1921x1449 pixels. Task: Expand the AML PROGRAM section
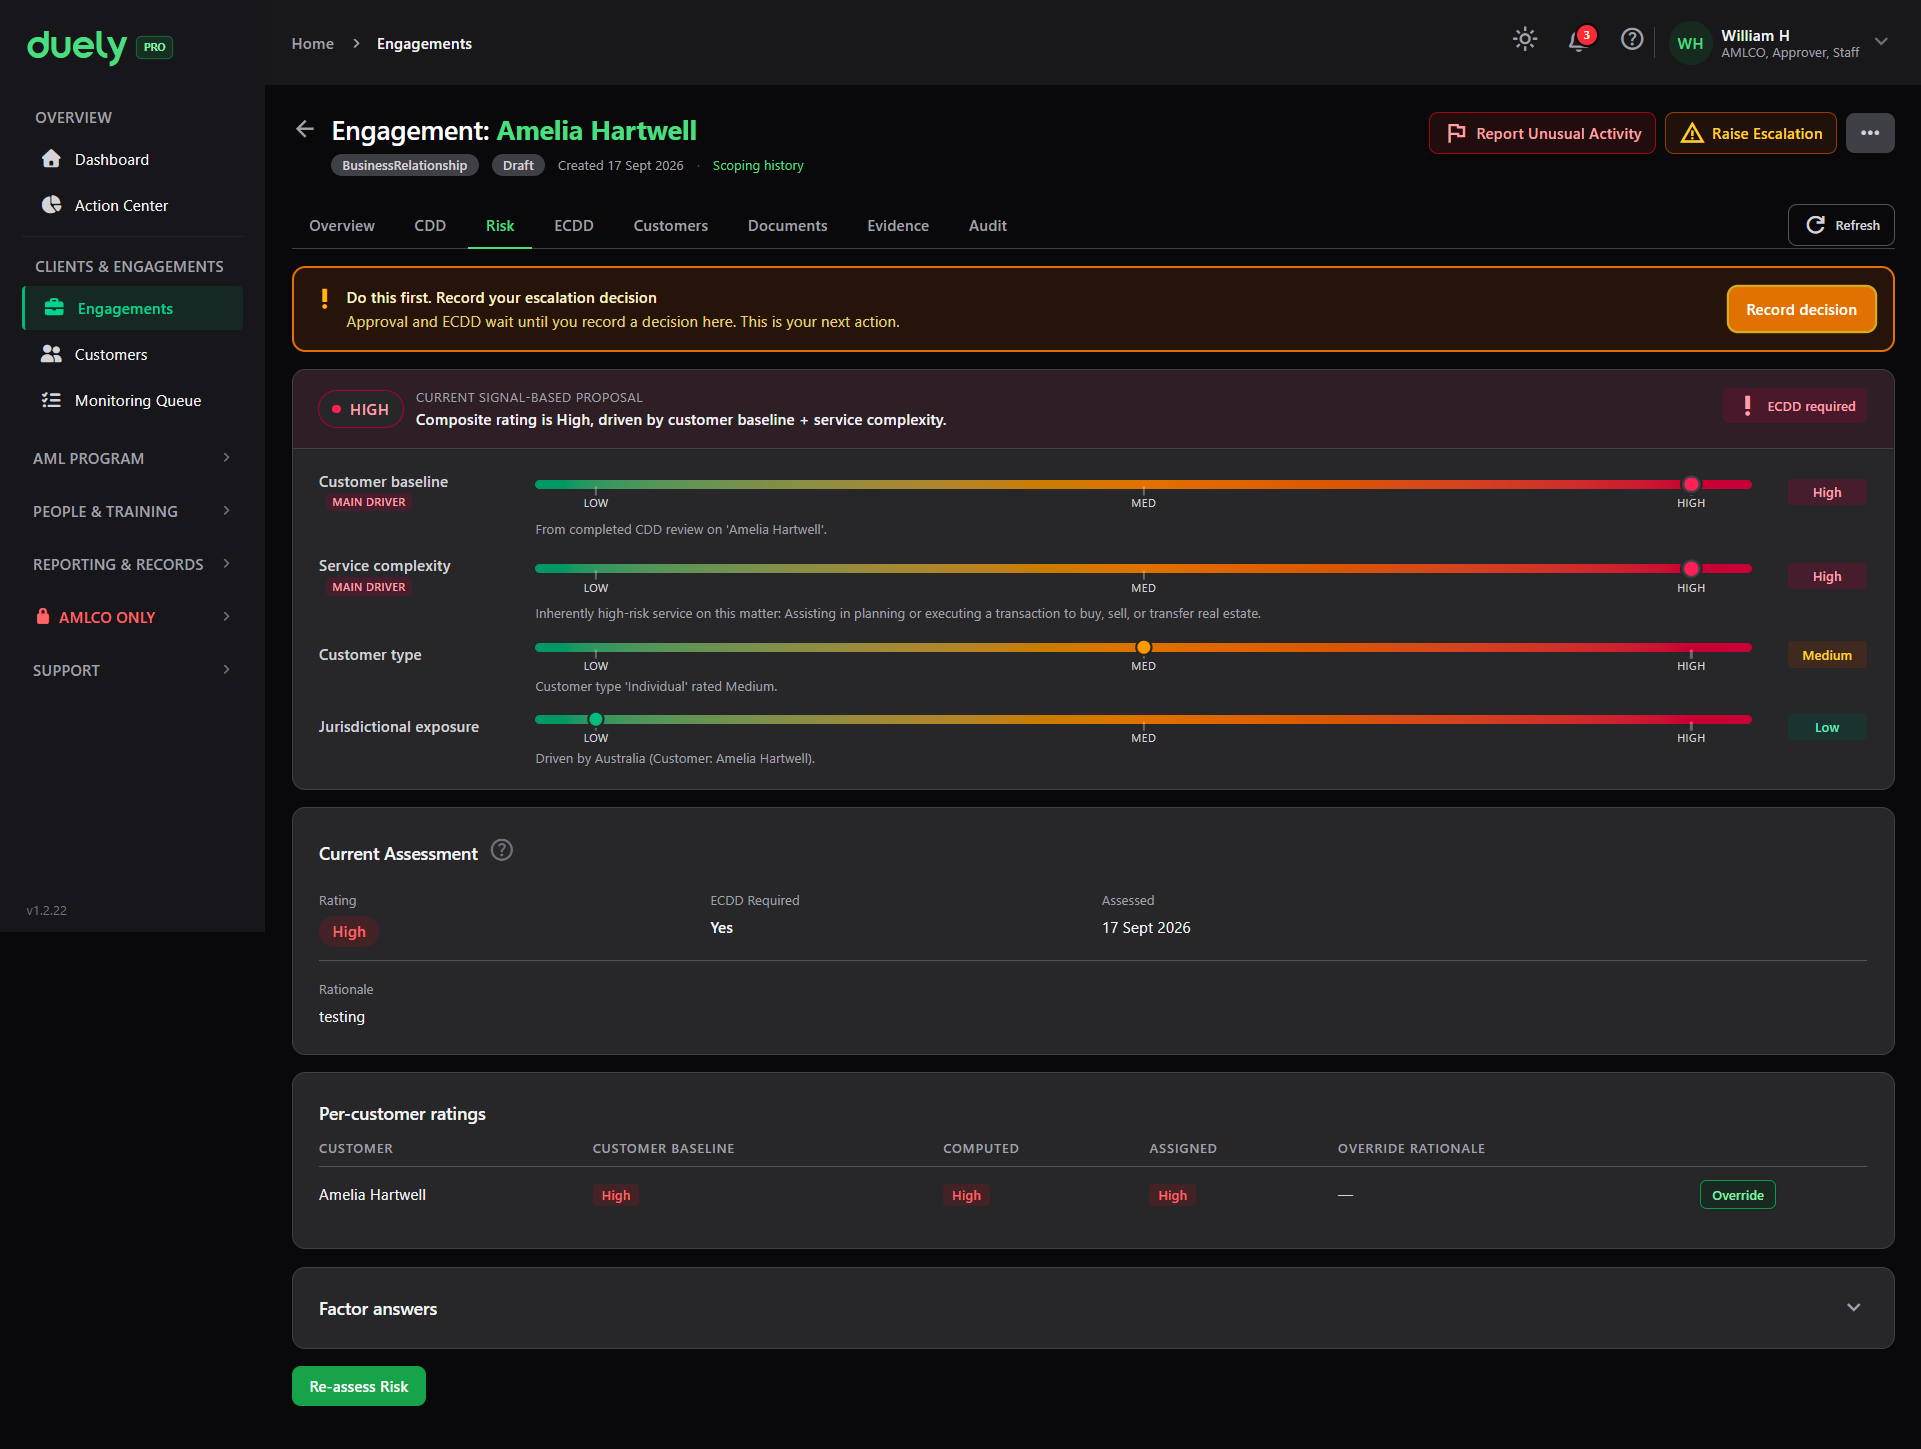132,458
